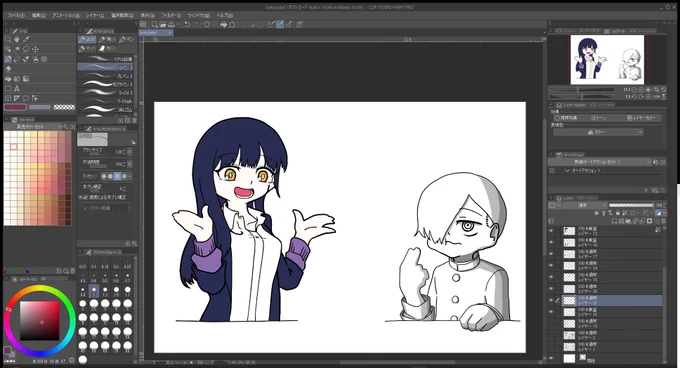The image size is (680, 368).
Task: Click the layer opacity slider
Action: (x=631, y=205)
